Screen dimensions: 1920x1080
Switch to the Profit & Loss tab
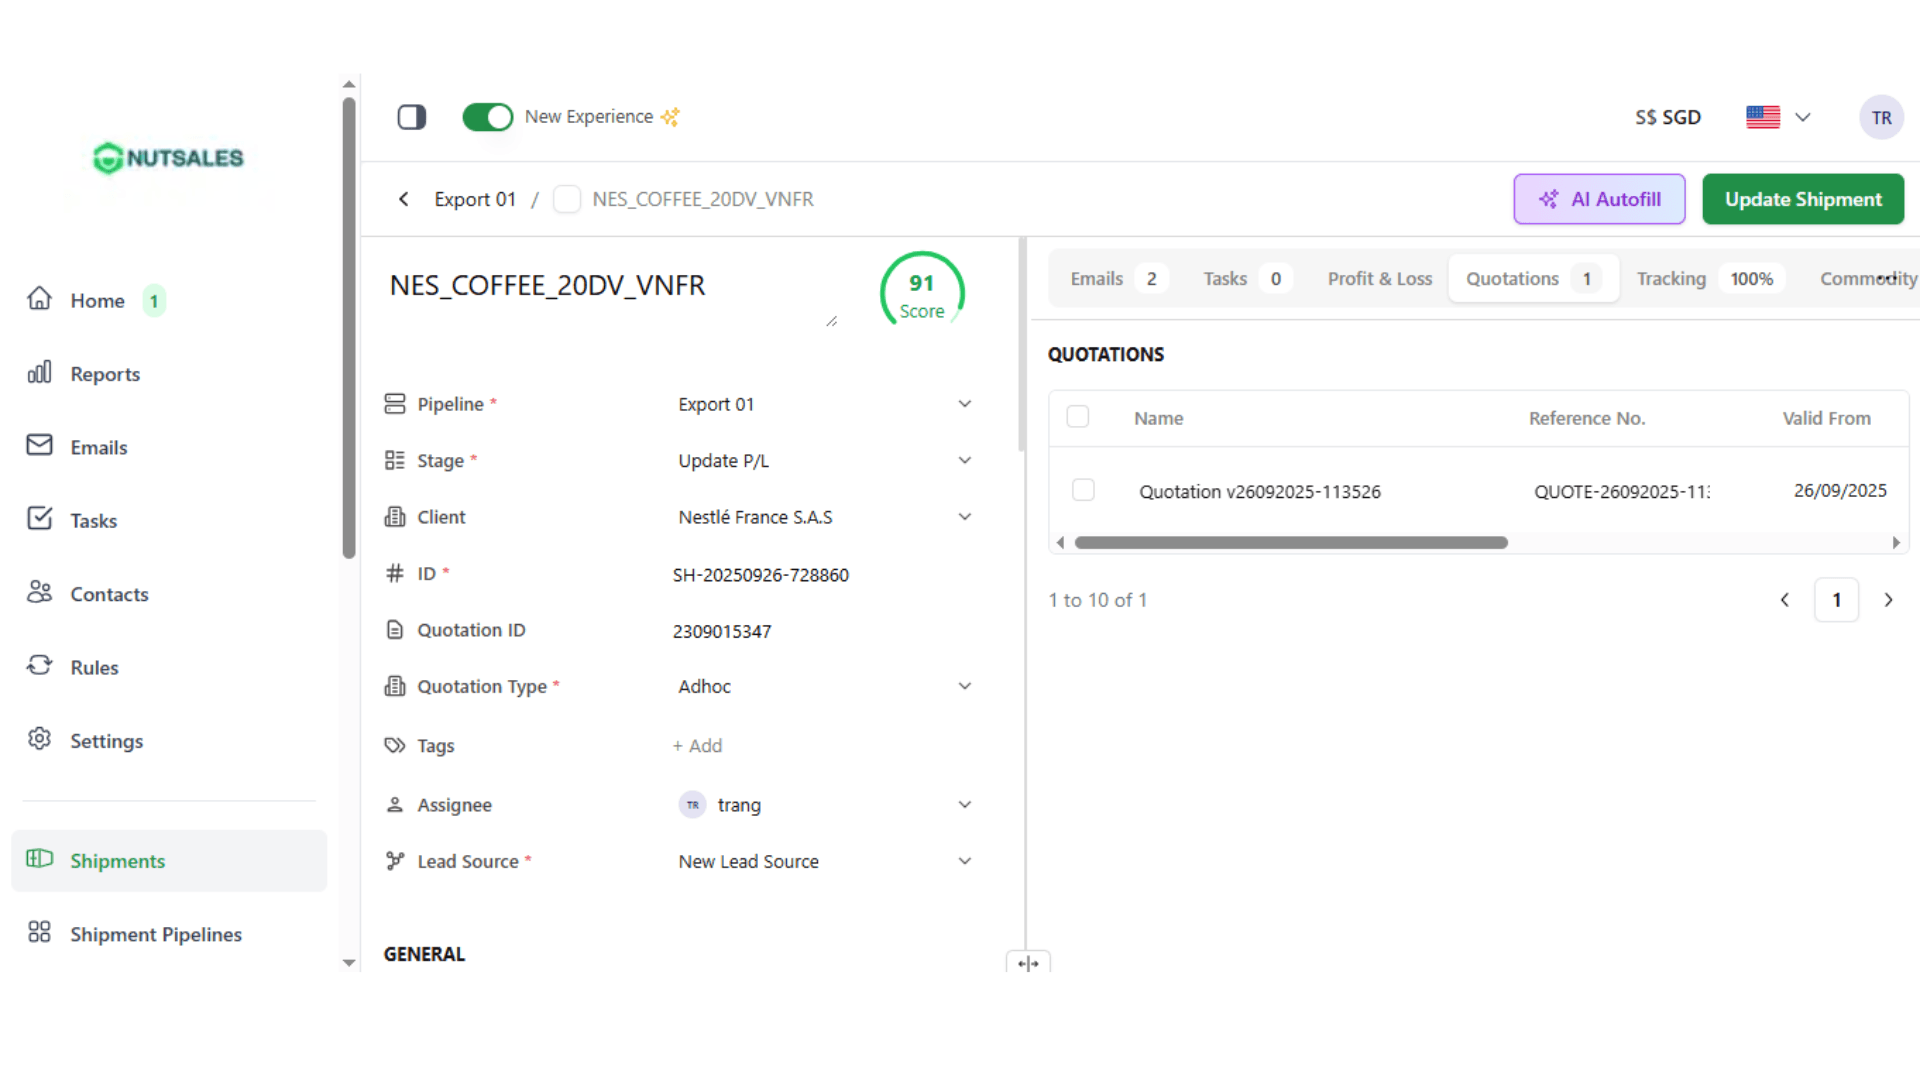1379,279
